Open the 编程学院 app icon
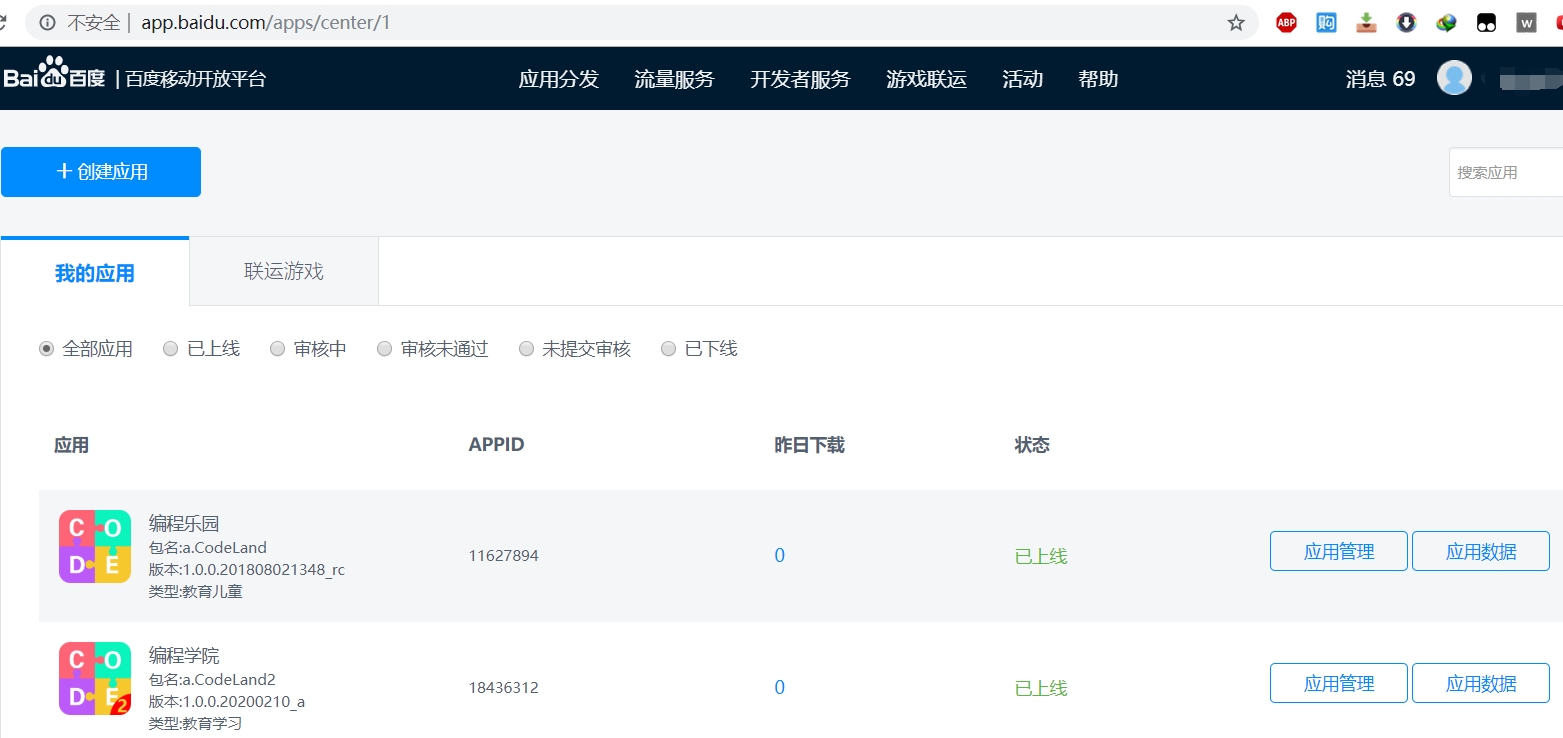This screenshot has height=738, width=1563. point(95,678)
